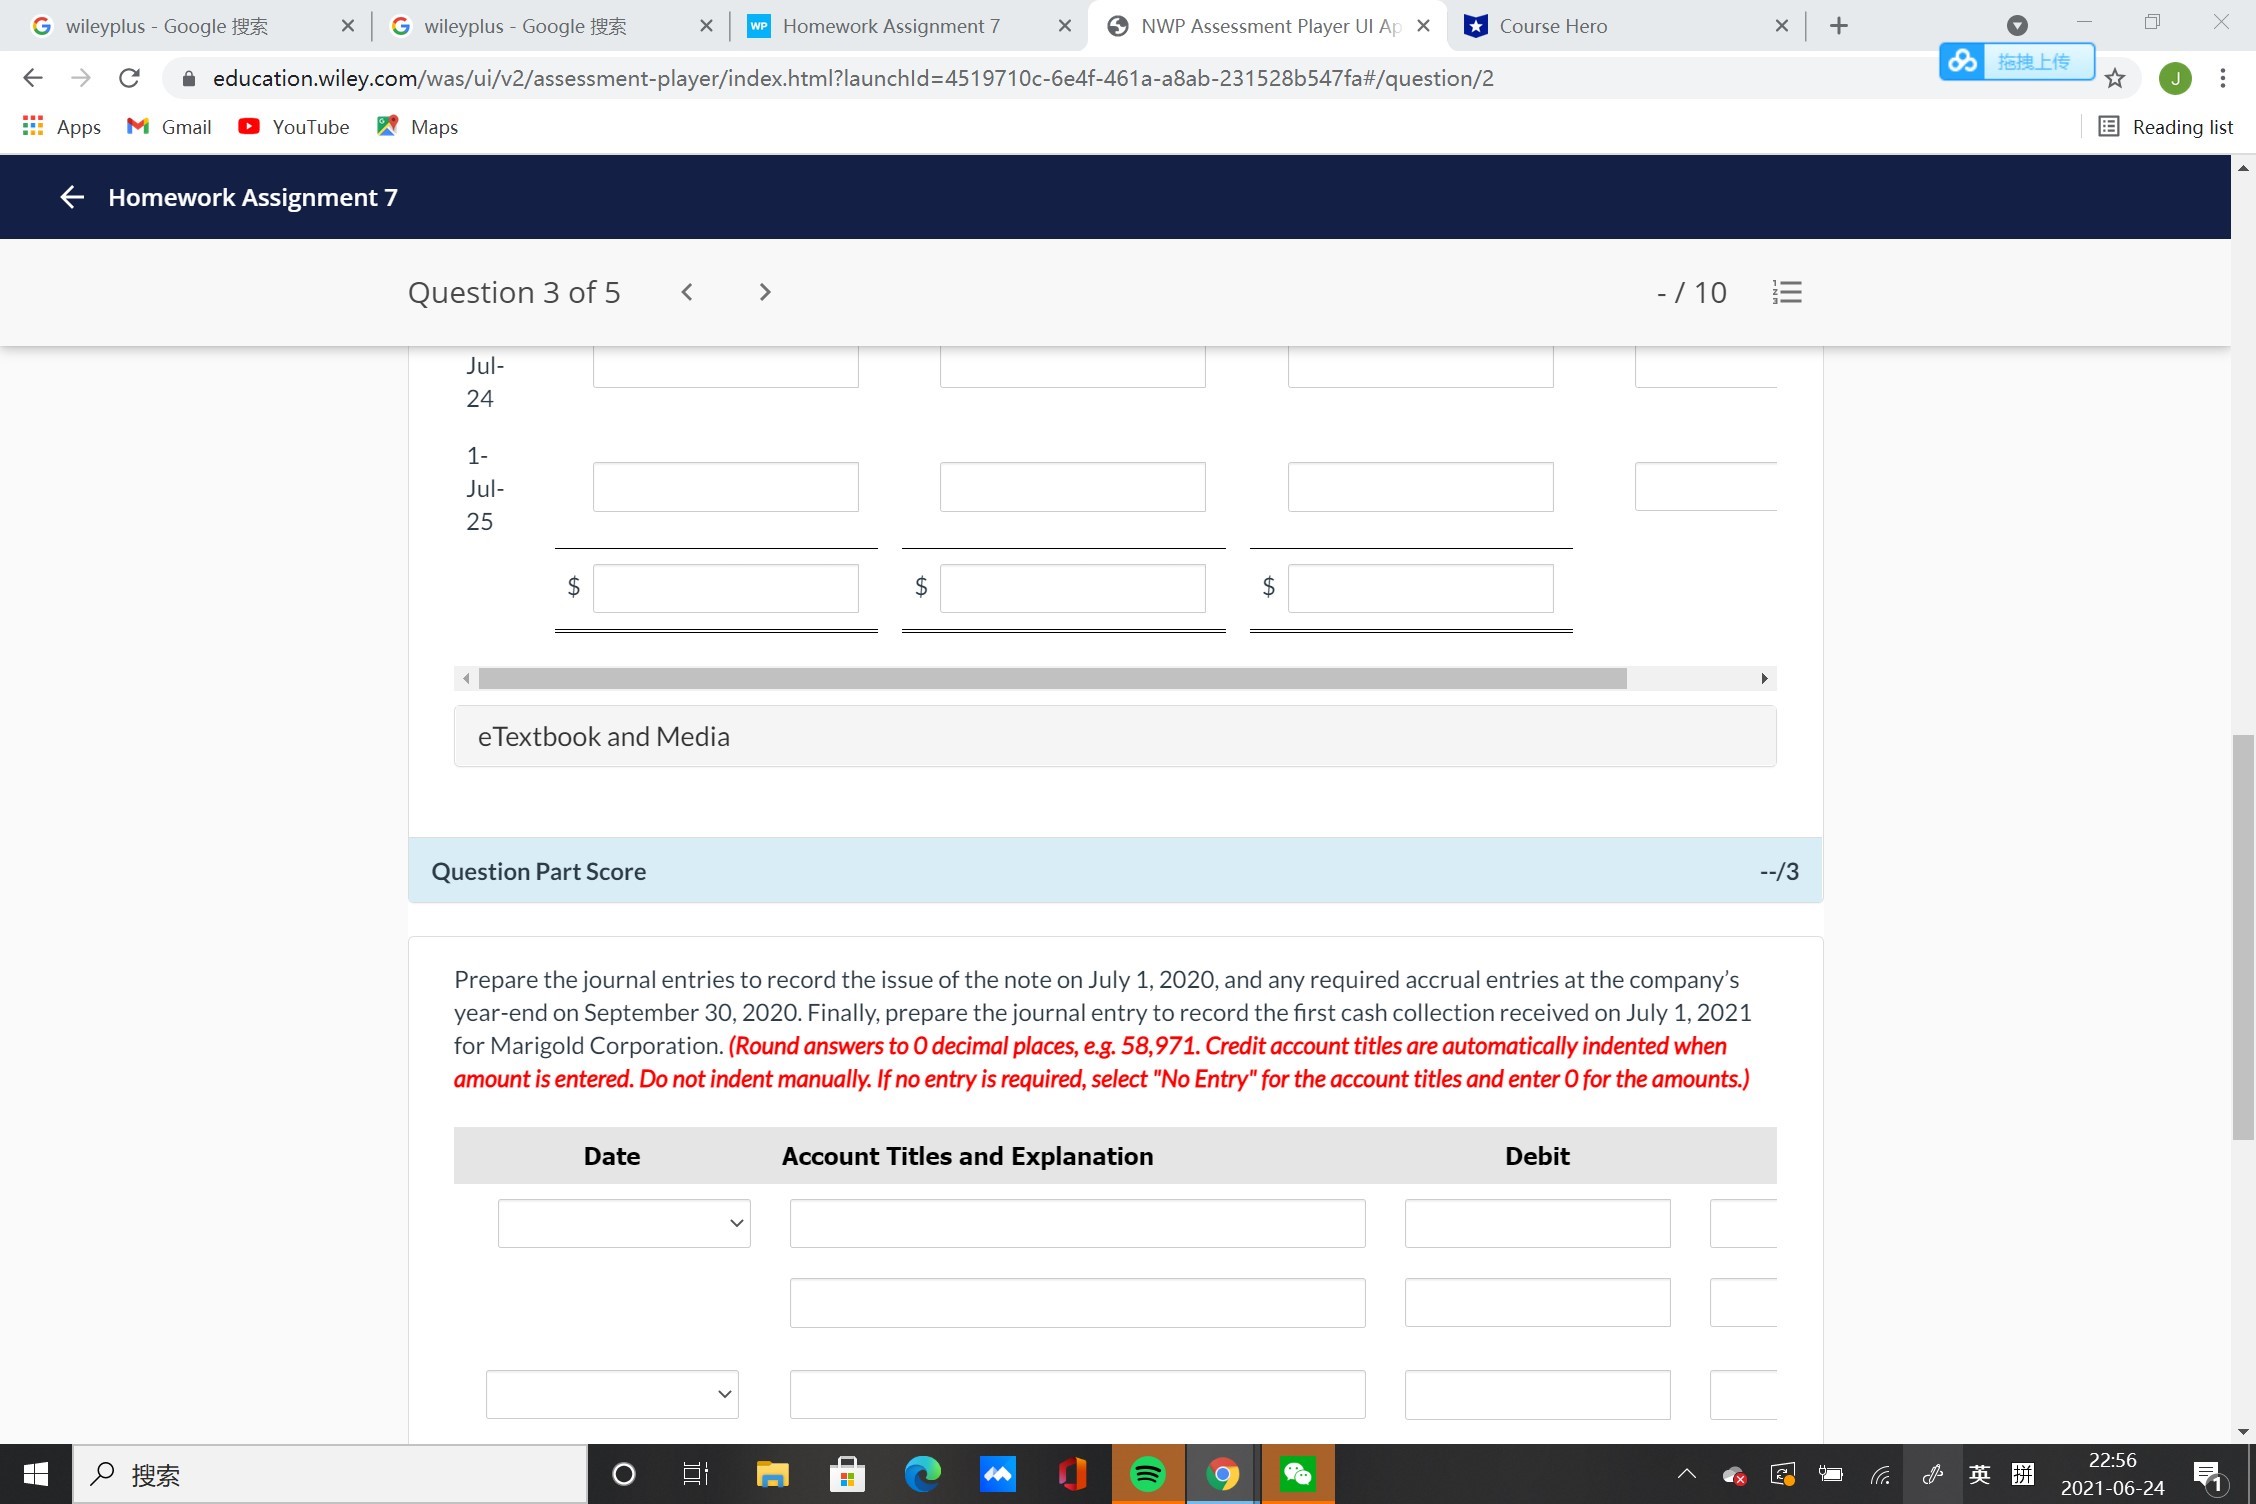Click the back arrow next to Homework Assignment 7
2256x1504 pixels.
(71, 196)
